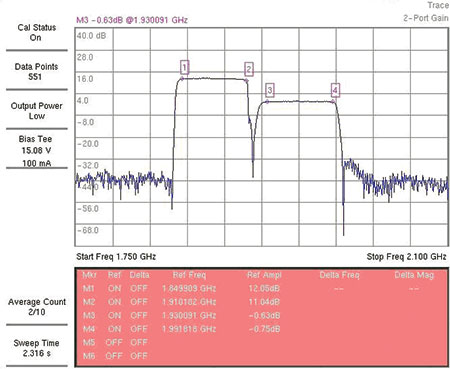
Task: Click the 40.0 dB top scale label
Action: (91, 36)
